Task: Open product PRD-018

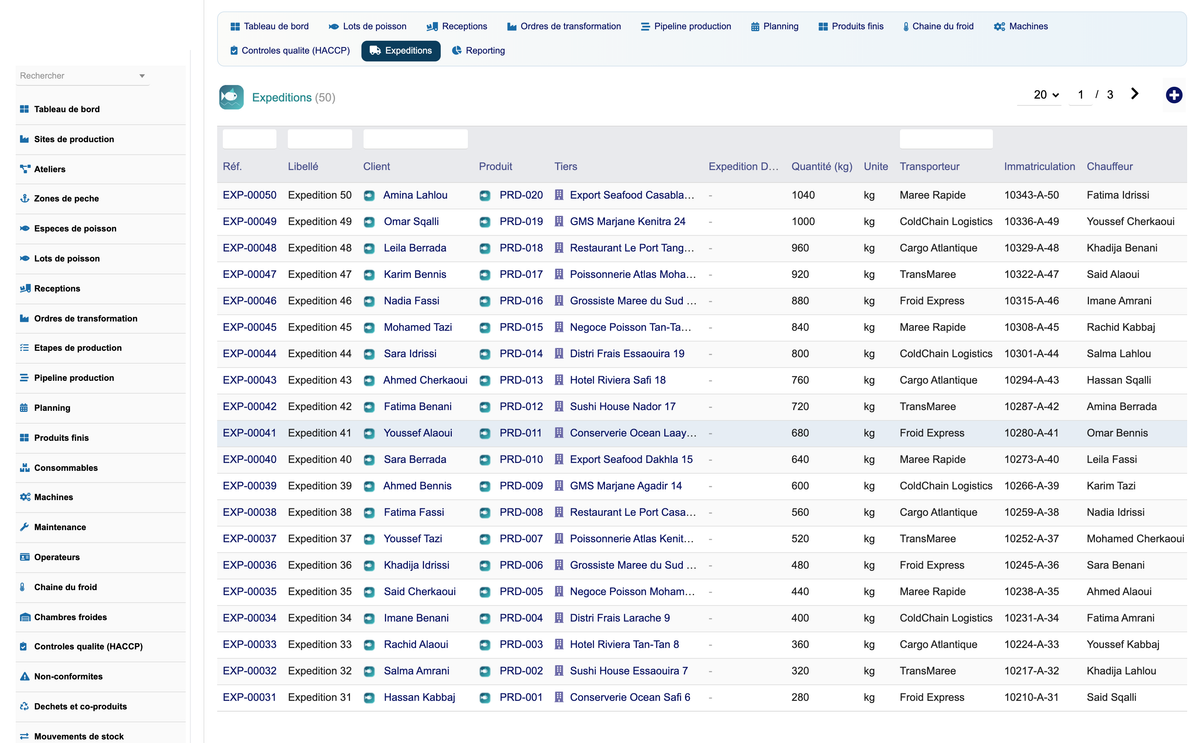Action: pyautogui.click(x=521, y=248)
